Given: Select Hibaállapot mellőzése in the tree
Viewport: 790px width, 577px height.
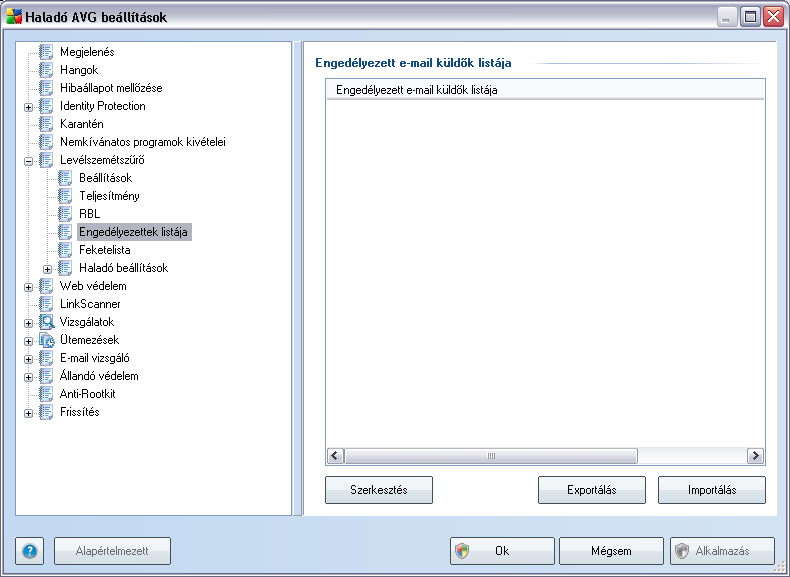Looking at the screenshot, I should [111, 88].
